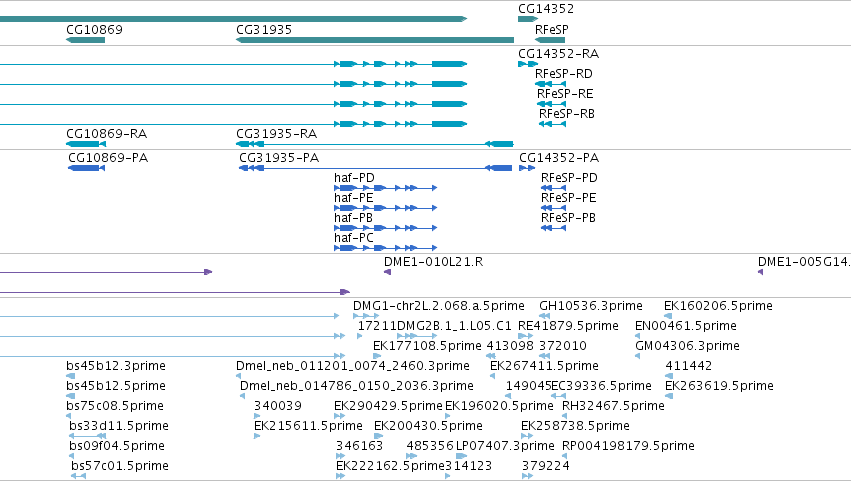
Task: Open the EK290429.5prime EST label
Action: point(389,406)
